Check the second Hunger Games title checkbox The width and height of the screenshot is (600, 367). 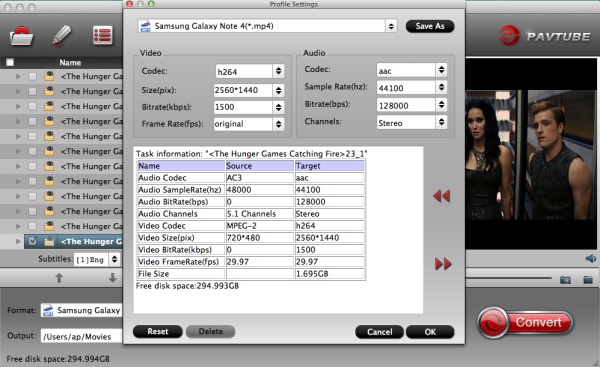point(33,91)
